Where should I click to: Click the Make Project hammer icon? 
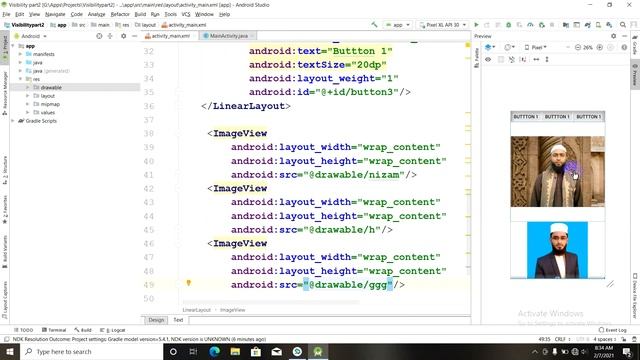(374, 25)
